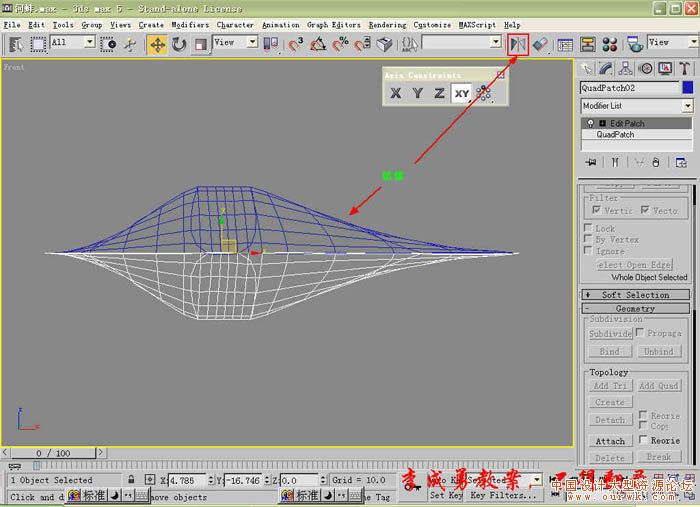The width and height of the screenshot is (700, 507).
Task: Open the Customize menu
Action: tap(432, 25)
